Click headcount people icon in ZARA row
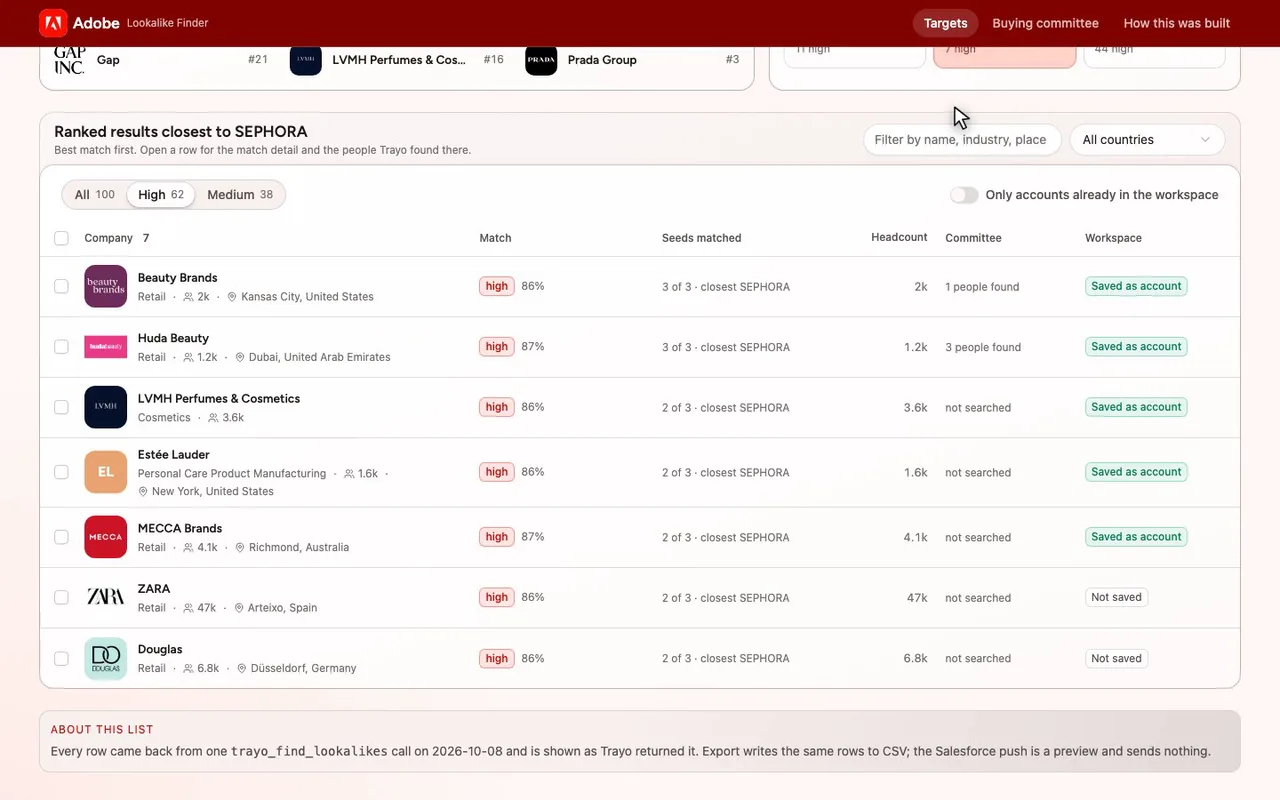 [x=189, y=608]
